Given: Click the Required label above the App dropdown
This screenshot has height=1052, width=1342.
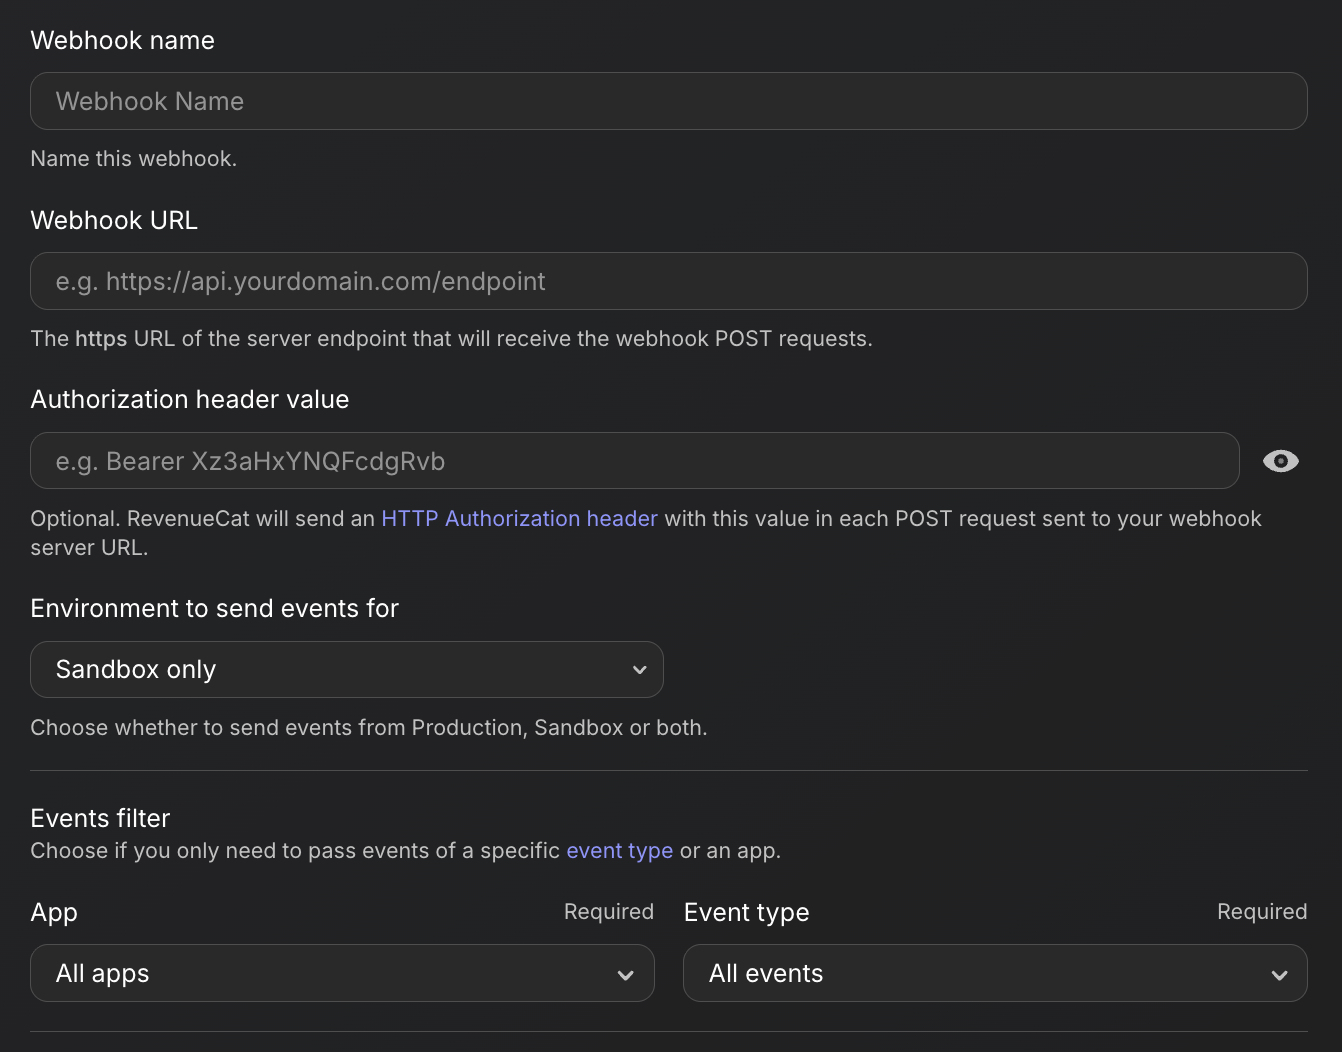Looking at the screenshot, I should (608, 911).
